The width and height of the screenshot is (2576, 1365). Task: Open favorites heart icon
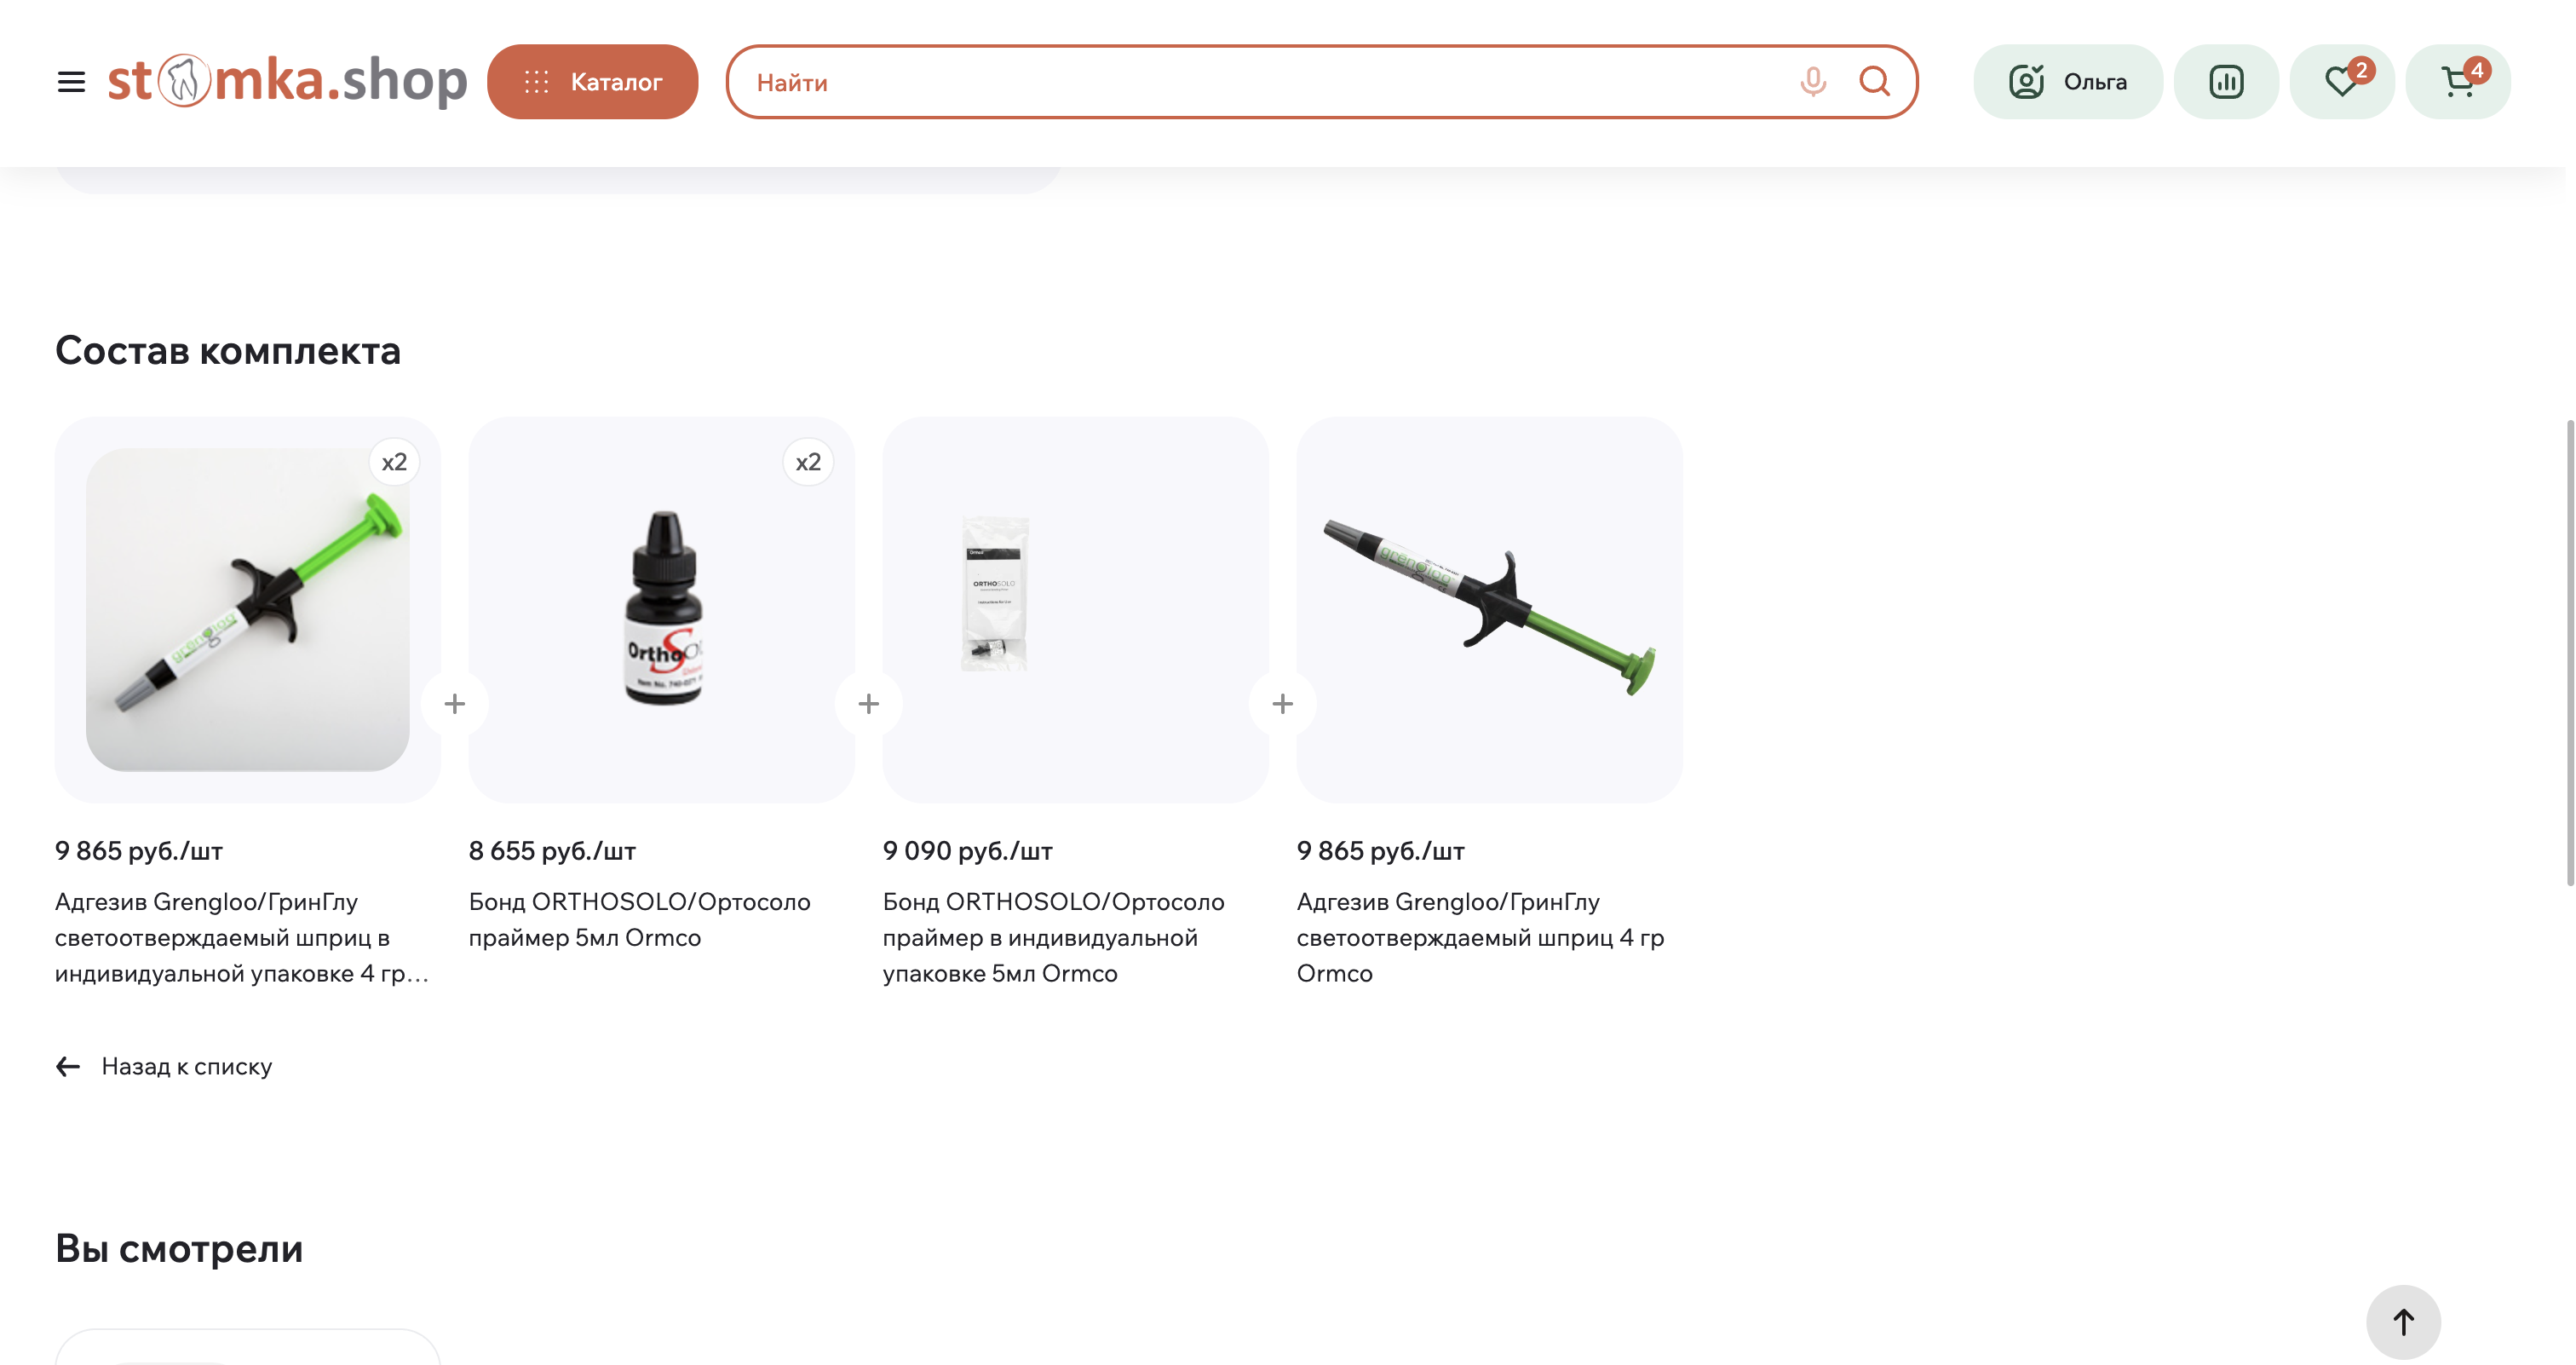point(2342,82)
